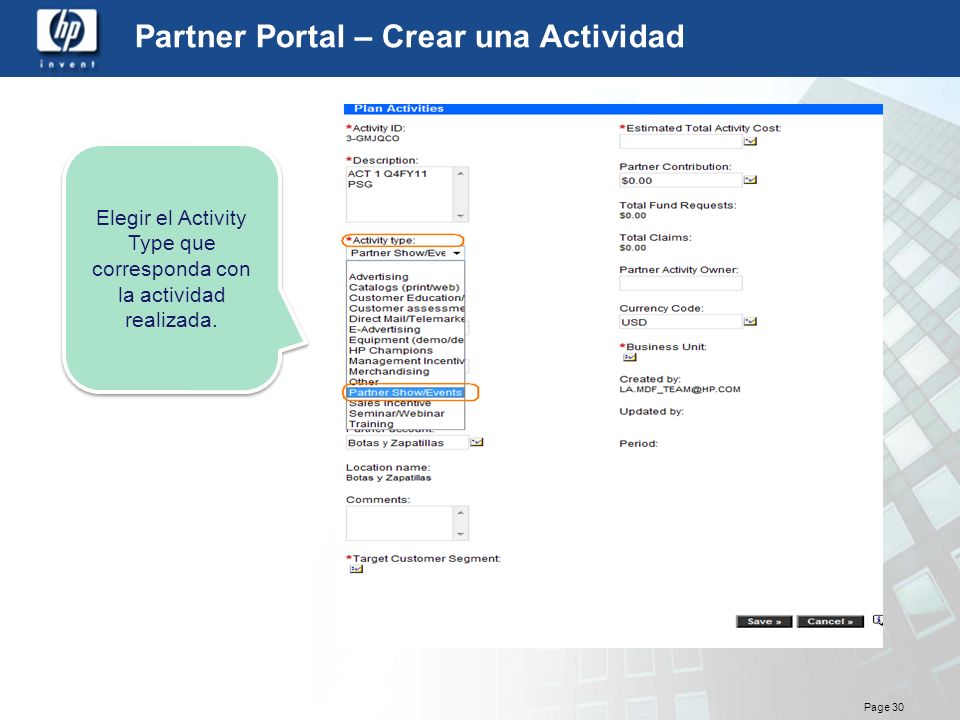
Task: Open picker icon beside Botas y Zapatillas field
Action: [476, 442]
